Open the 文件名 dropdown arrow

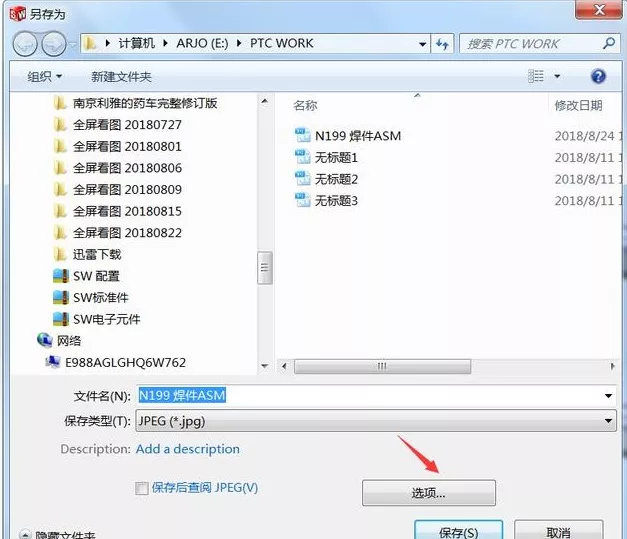pos(608,396)
